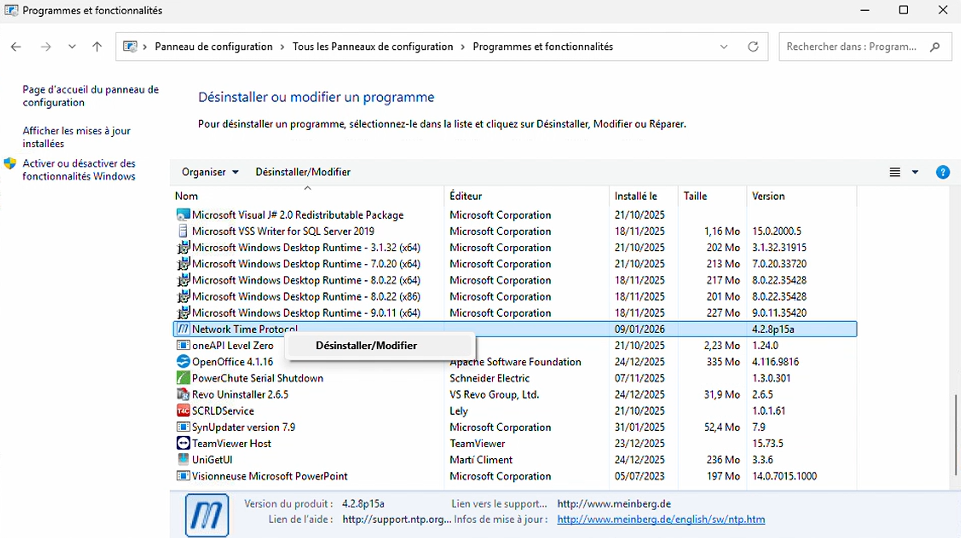961x538 pixels.
Task: Open recent locations dropdown next to forward arrow
Action: [x=72, y=47]
